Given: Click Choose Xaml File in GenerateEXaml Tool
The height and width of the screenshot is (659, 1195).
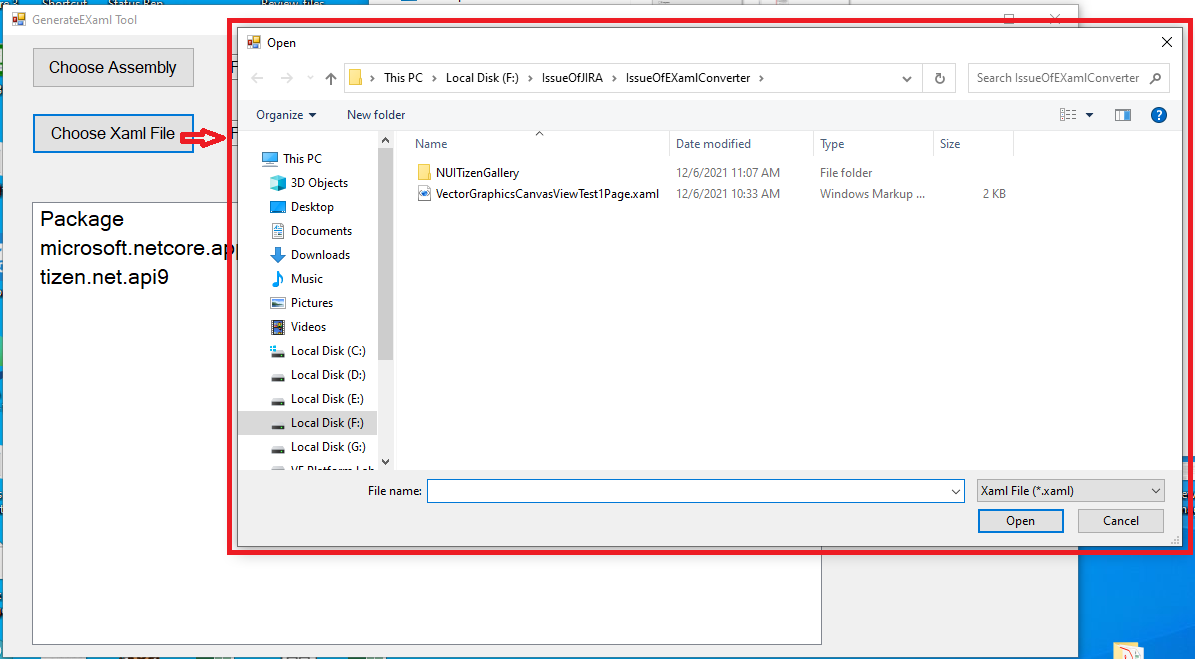Looking at the screenshot, I should pos(113,133).
